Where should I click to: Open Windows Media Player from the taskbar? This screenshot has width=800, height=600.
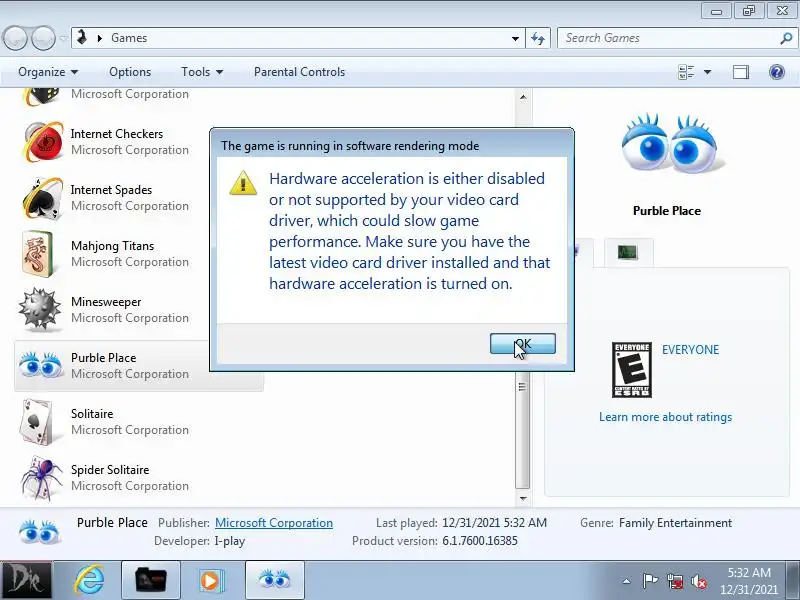click(211, 581)
